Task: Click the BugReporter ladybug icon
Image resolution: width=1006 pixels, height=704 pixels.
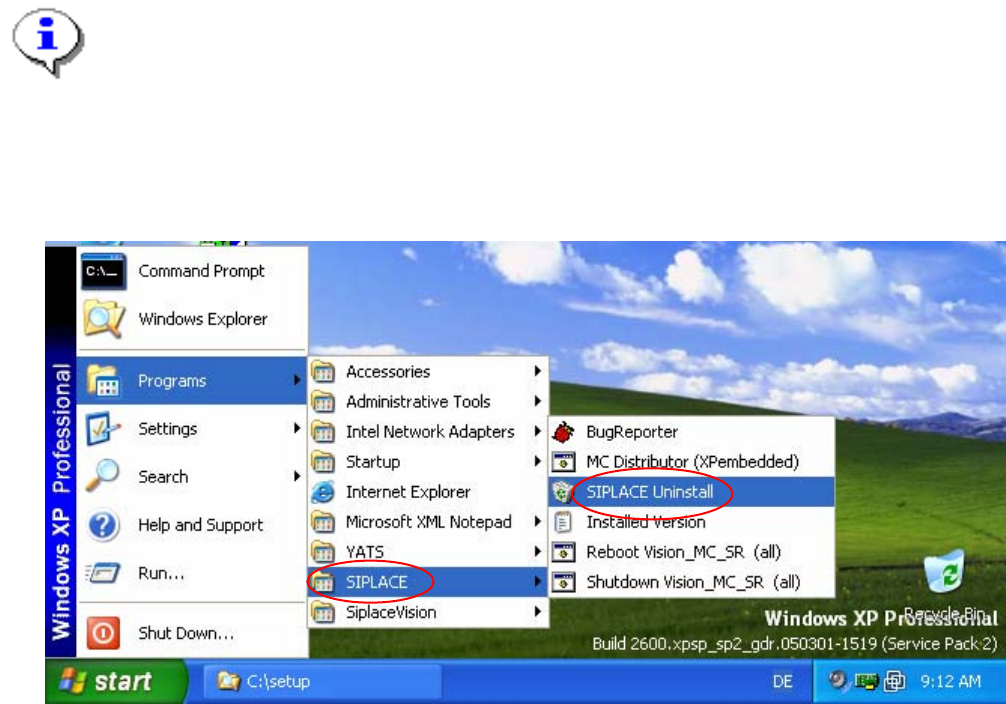Action: click(563, 432)
